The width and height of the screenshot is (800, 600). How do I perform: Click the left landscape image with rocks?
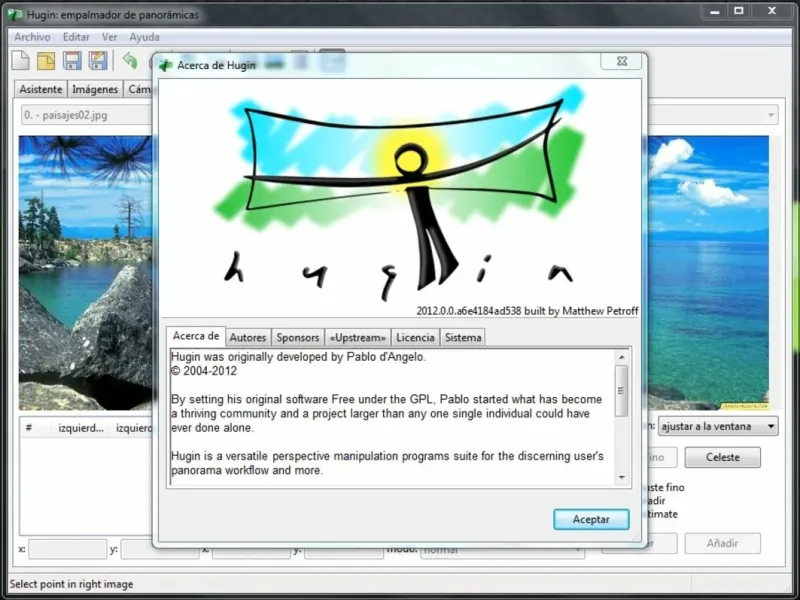click(x=86, y=272)
